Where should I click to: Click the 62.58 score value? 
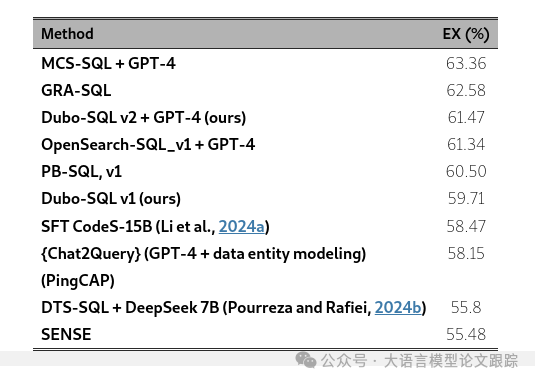[x=466, y=91]
